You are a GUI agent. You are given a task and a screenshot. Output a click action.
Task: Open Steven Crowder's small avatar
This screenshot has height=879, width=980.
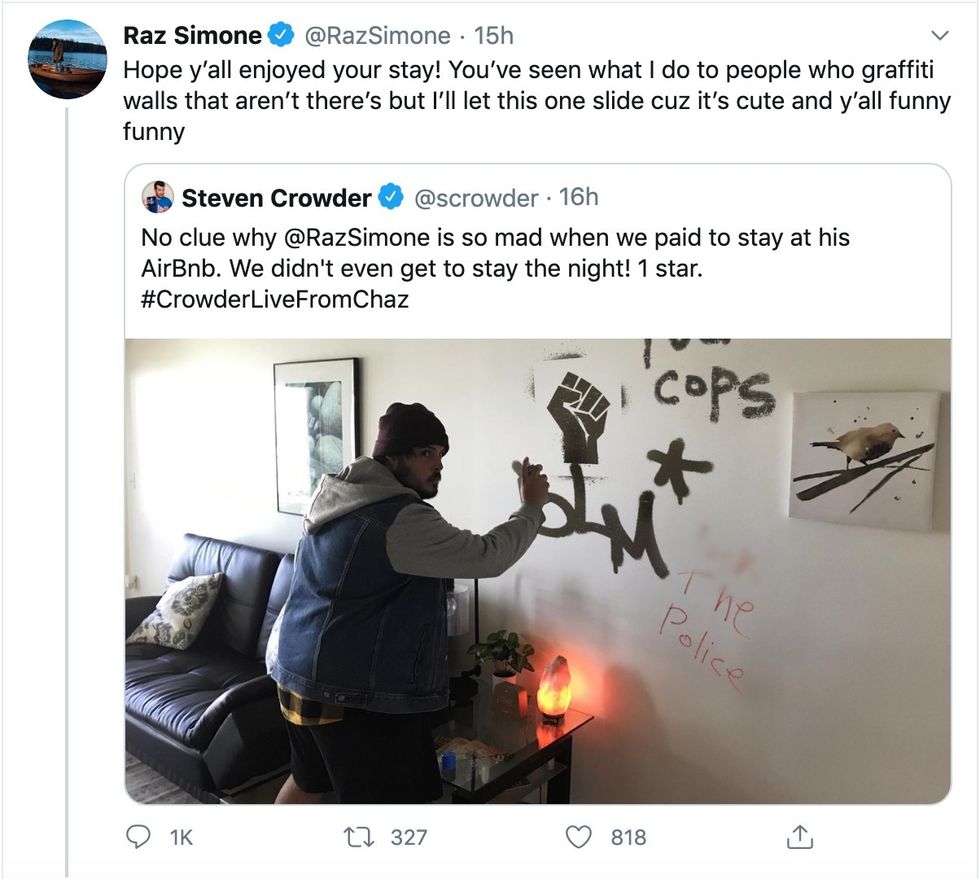point(158,198)
